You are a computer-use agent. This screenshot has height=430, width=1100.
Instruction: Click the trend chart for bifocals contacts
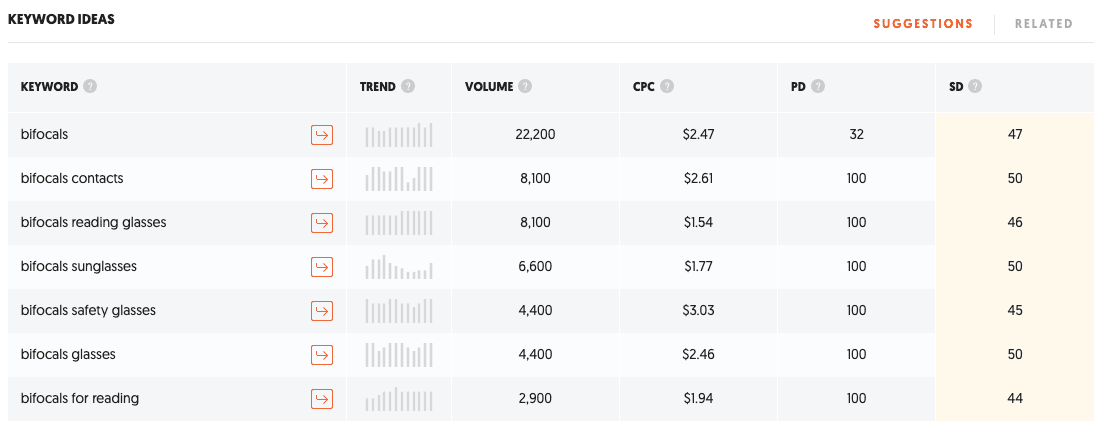[x=399, y=179]
